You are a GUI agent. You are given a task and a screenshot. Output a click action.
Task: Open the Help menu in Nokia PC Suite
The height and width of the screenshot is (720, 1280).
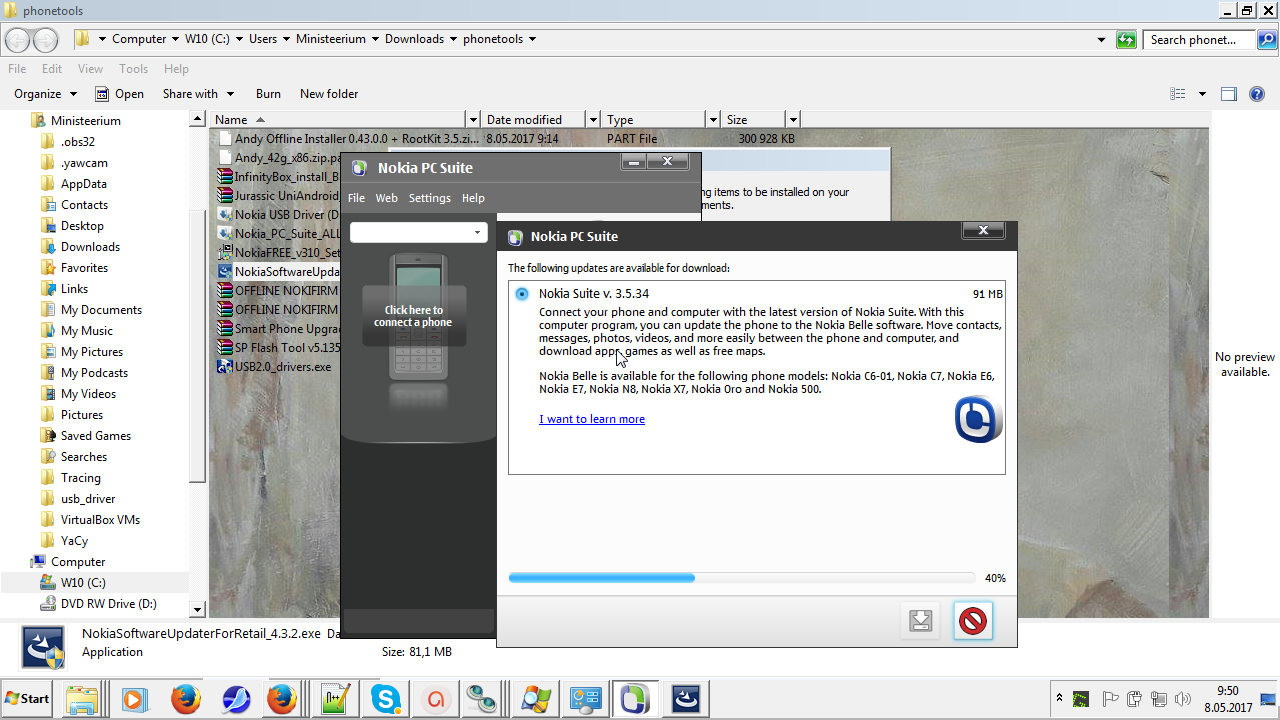(x=473, y=198)
